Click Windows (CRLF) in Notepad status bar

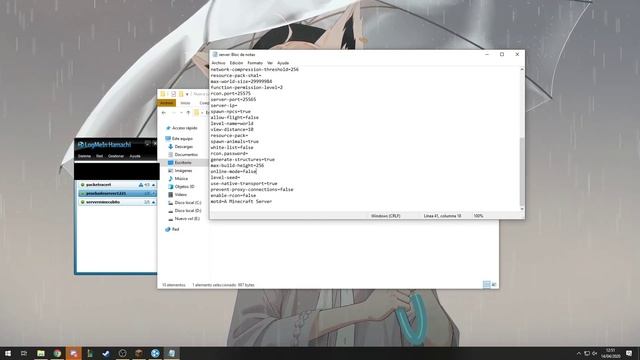(x=385, y=216)
